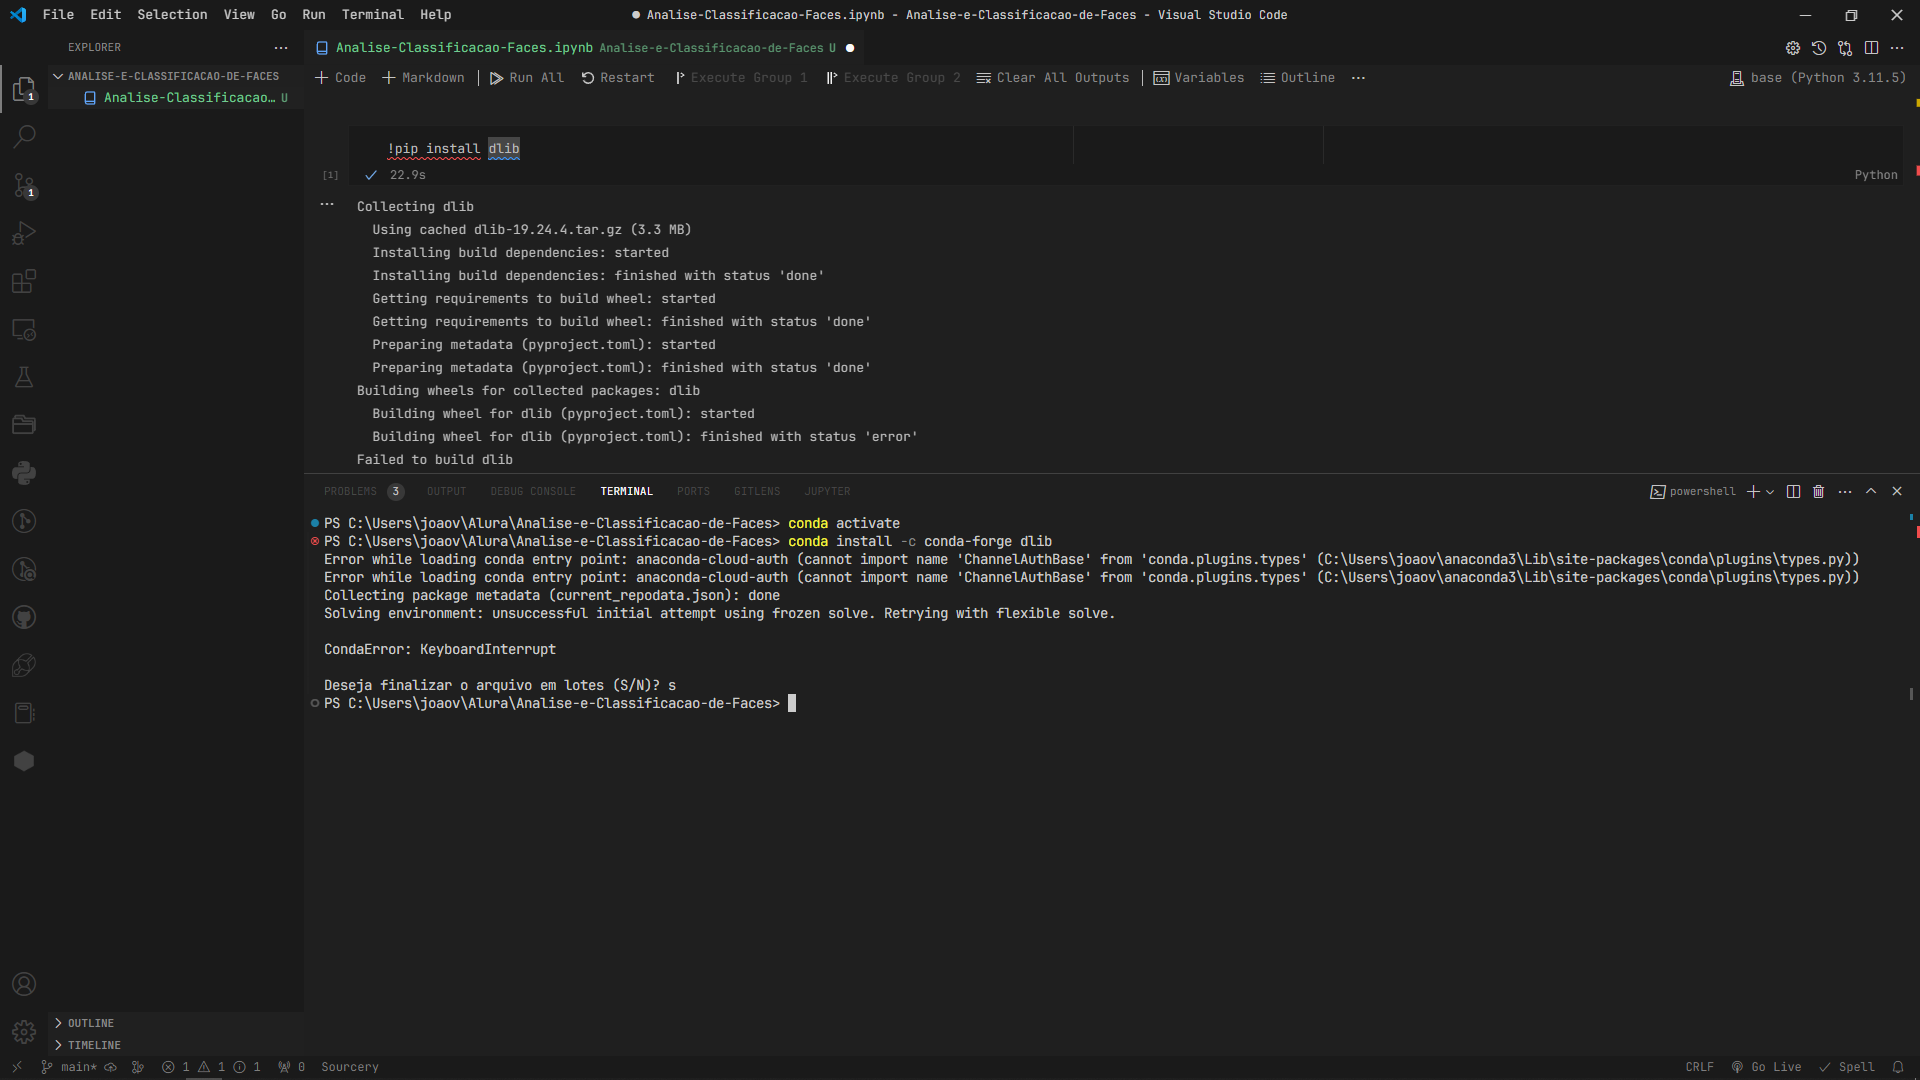The width and height of the screenshot is (1920, 1080).
Task: Click the notebook settings gear icon
Action: click(1792, 47)
